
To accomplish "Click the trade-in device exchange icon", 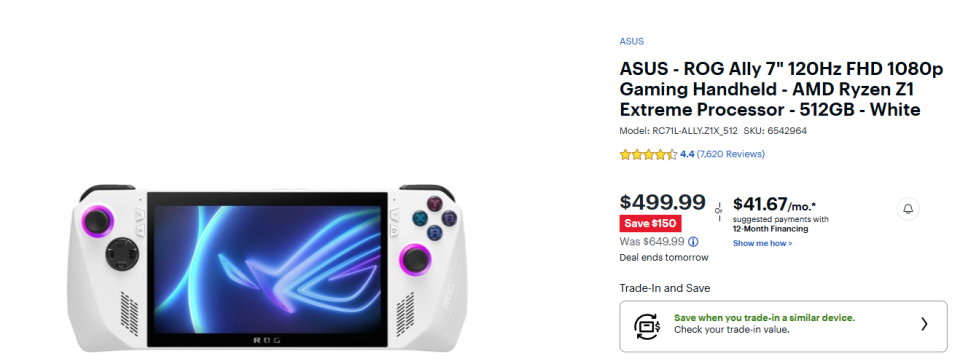I will tap(647, 325).
